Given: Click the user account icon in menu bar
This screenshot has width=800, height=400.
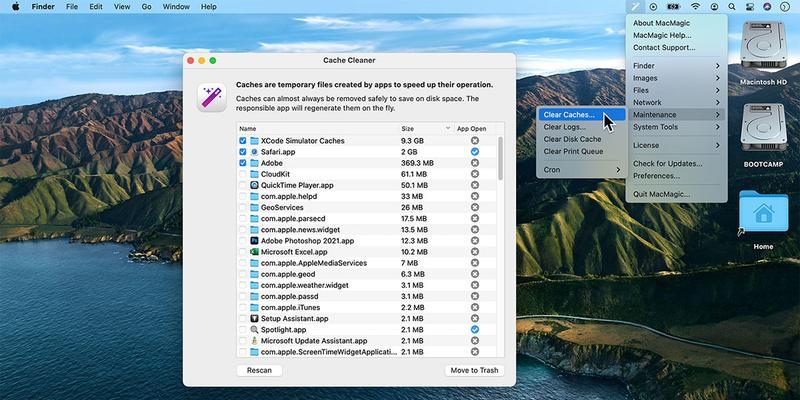Looking at the screenshot, I should (x=714, y=7).
